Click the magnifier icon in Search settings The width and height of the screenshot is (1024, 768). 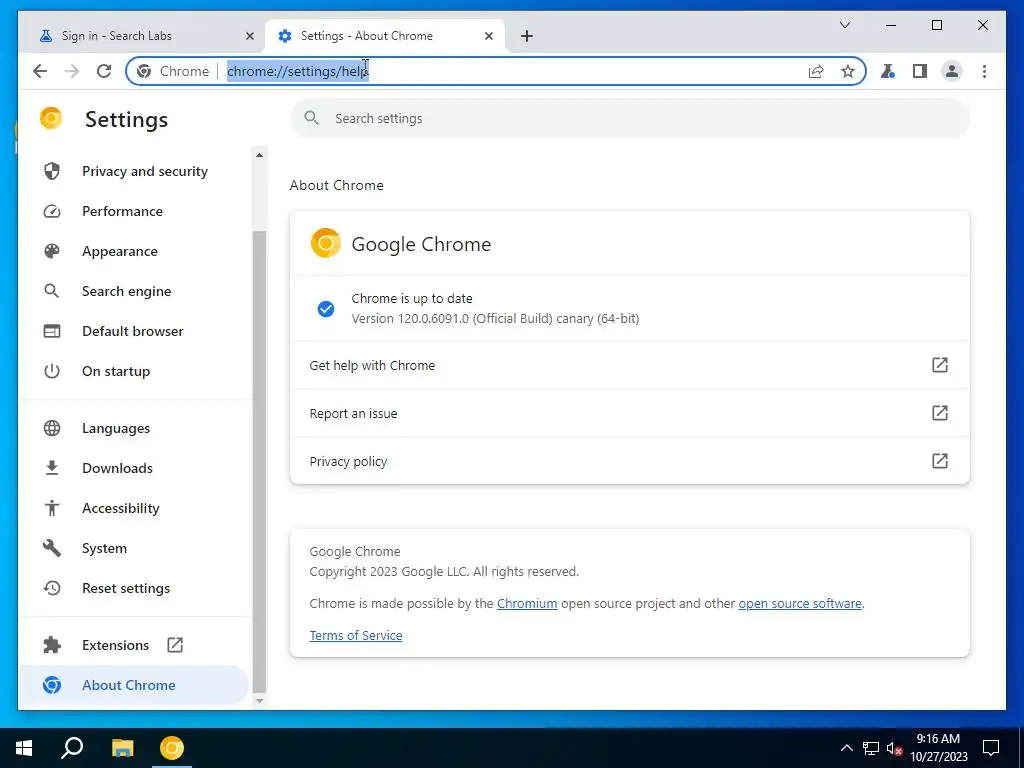[312, 118]
